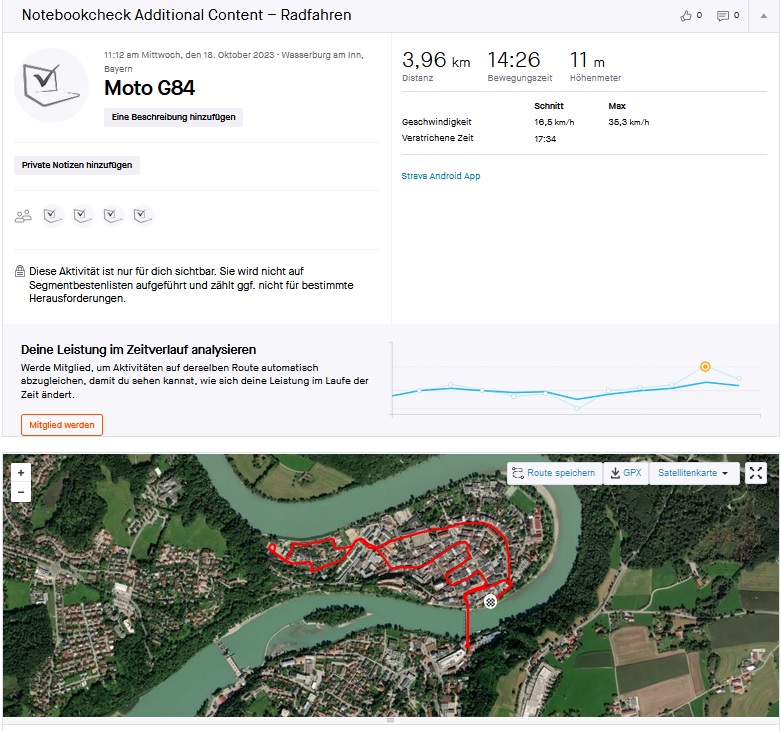The width and height of the screenshot is (781, 731).
Task: Zoom out on the map with minus
Action: pos(21,492)
